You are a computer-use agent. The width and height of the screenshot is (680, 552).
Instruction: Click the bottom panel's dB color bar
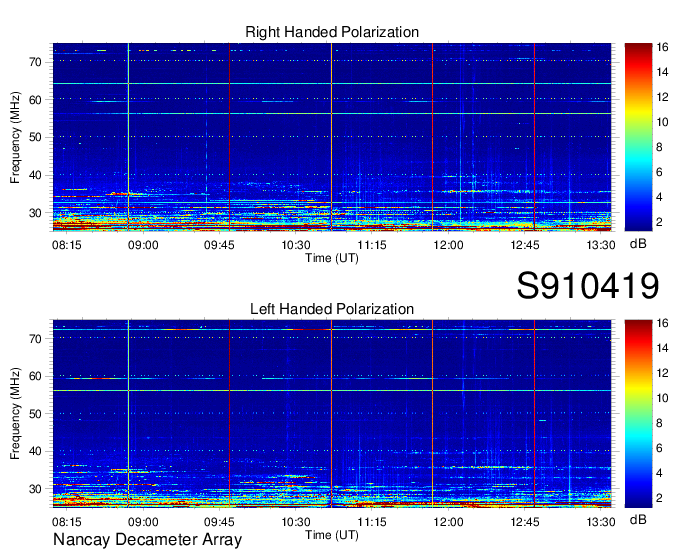tap(638, 414)
